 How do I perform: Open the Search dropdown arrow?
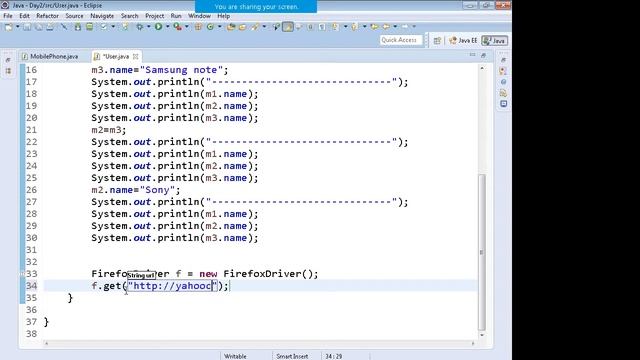[264, 27]
